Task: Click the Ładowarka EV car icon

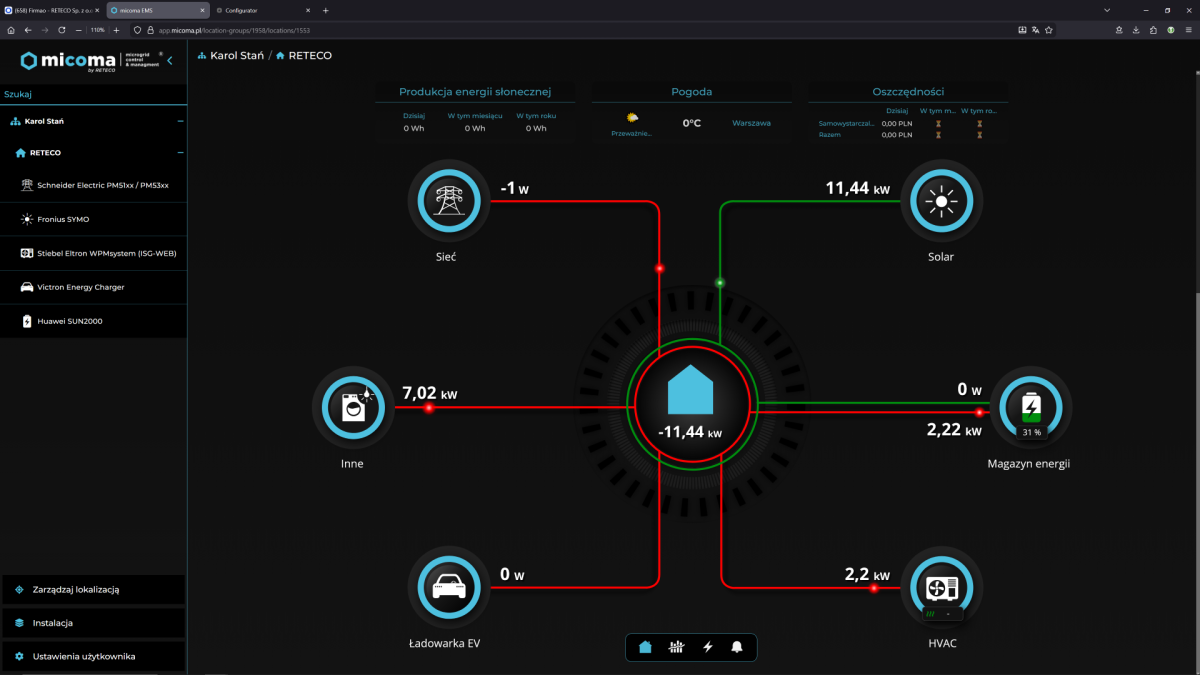Action: click(x=447, y=587)
